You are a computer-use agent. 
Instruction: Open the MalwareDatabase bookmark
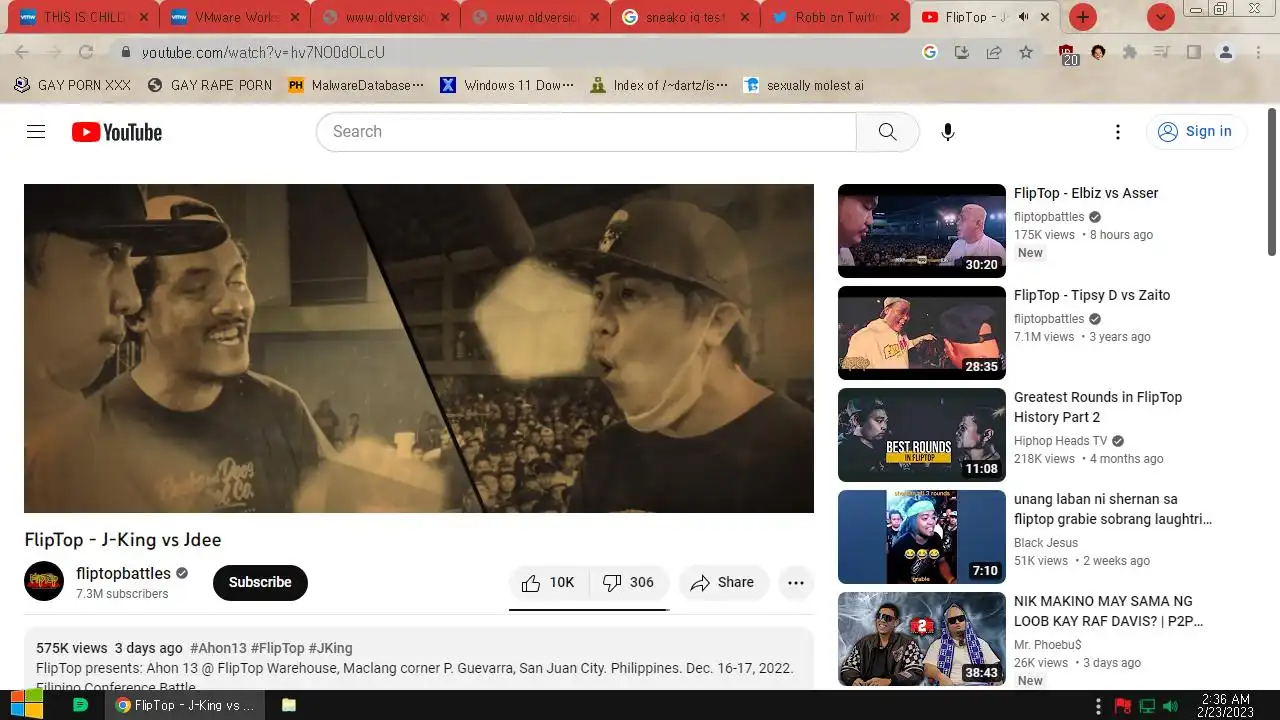pyautogui.click(x=356, y=85)
